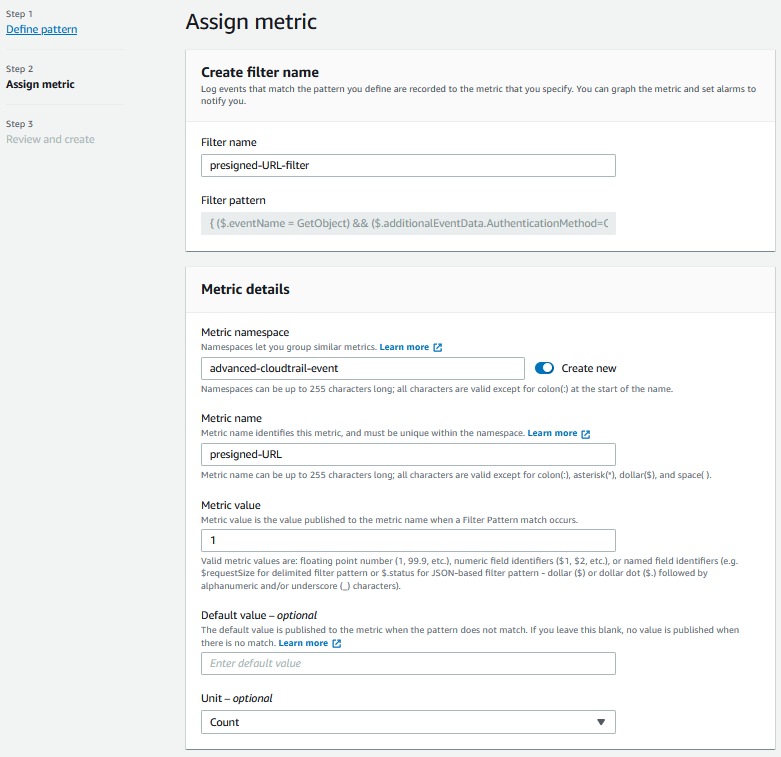Select the Assign metric step
The width and height of the screenshot is (781, 757).
point(40,84)
